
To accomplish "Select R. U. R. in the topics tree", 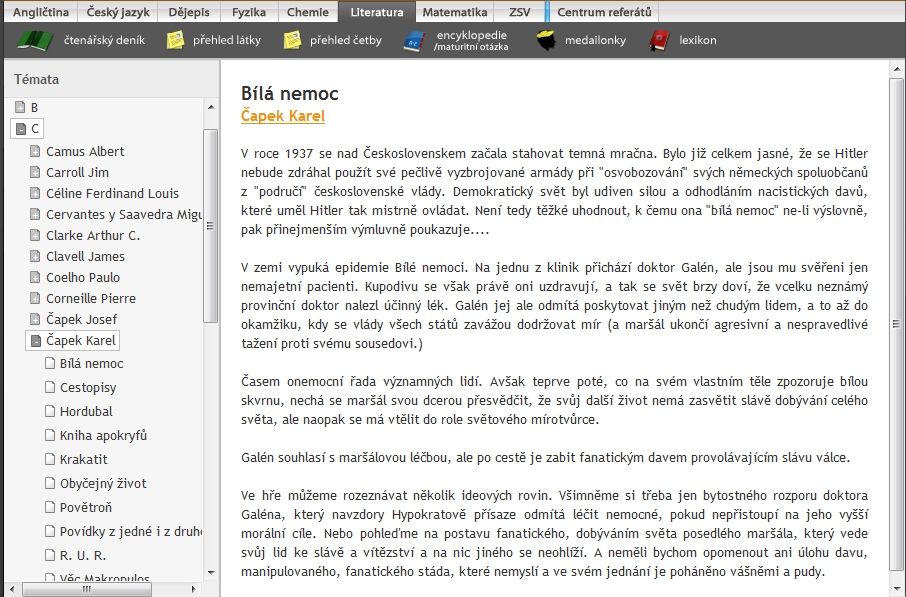I will tap(83, 555).
